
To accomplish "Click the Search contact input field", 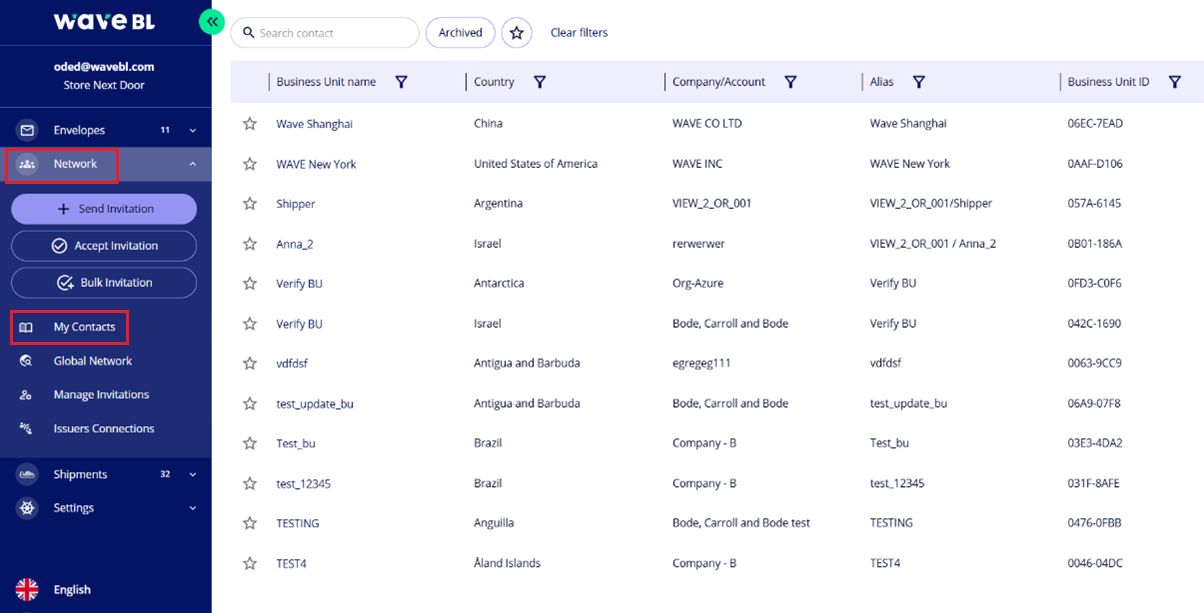I will pos(330,33).
